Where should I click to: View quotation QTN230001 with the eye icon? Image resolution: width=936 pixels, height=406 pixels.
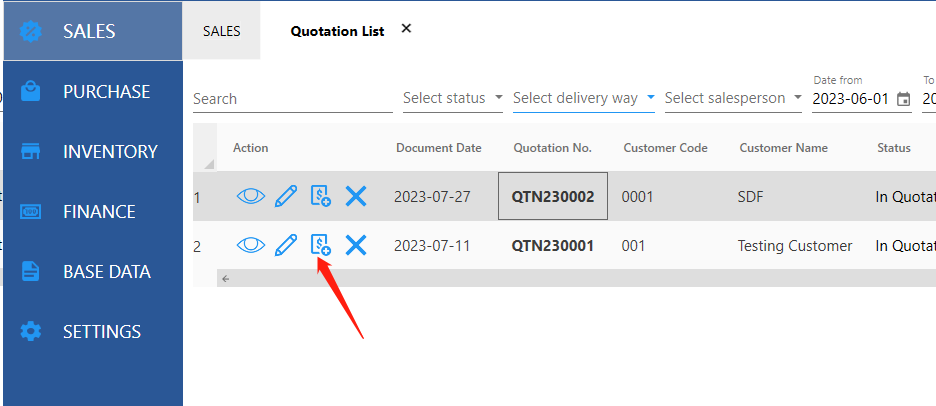pos(250,245)
